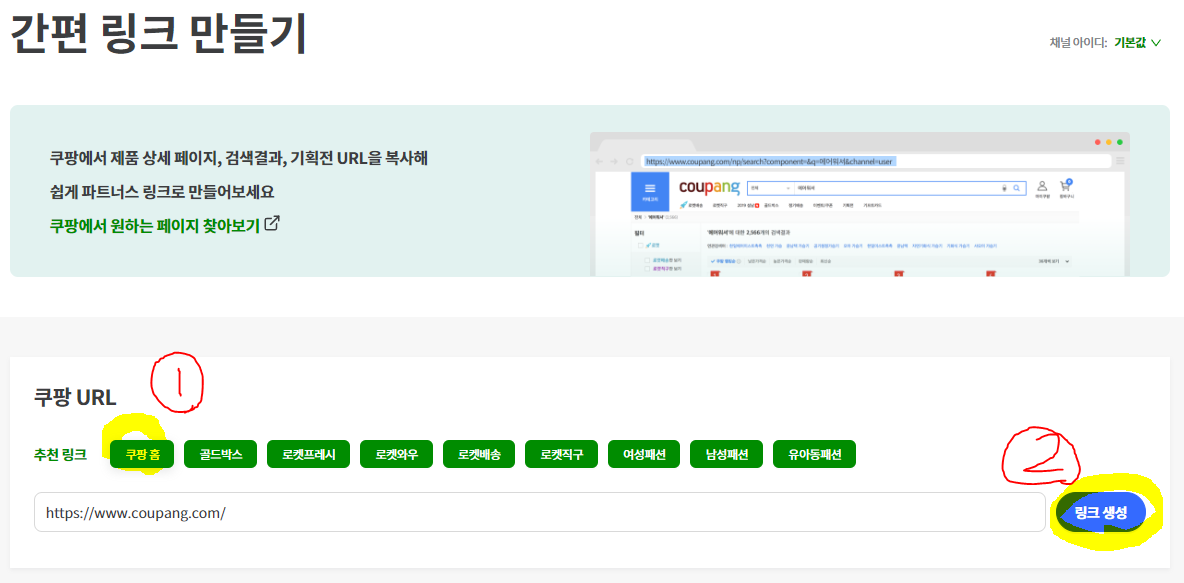Click the 추천 링크 label
The width and height of the screenshot is (1184, 583).
click(x=60, y=455)
